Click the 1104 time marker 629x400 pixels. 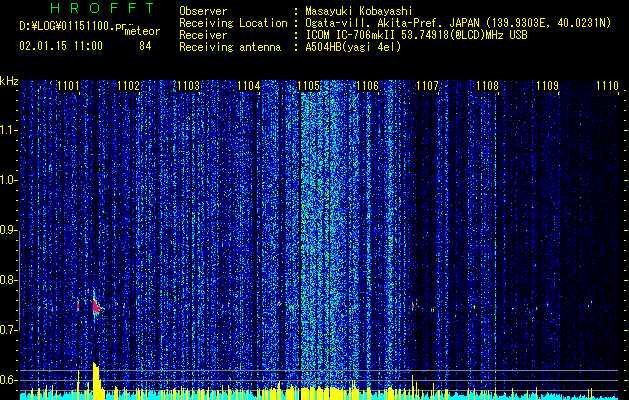coord(248,85)
